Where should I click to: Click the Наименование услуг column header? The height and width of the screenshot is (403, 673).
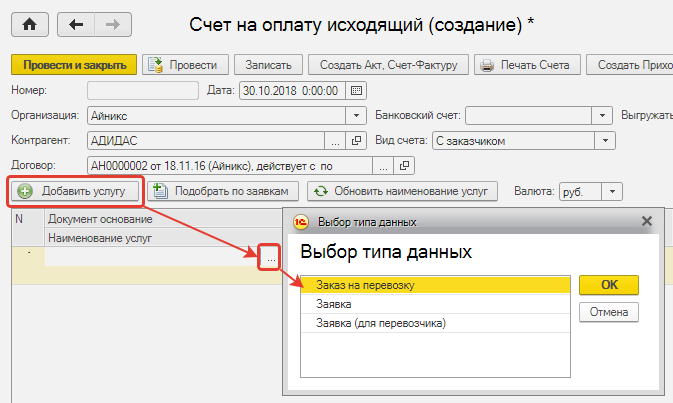click(x=163, y=237)
